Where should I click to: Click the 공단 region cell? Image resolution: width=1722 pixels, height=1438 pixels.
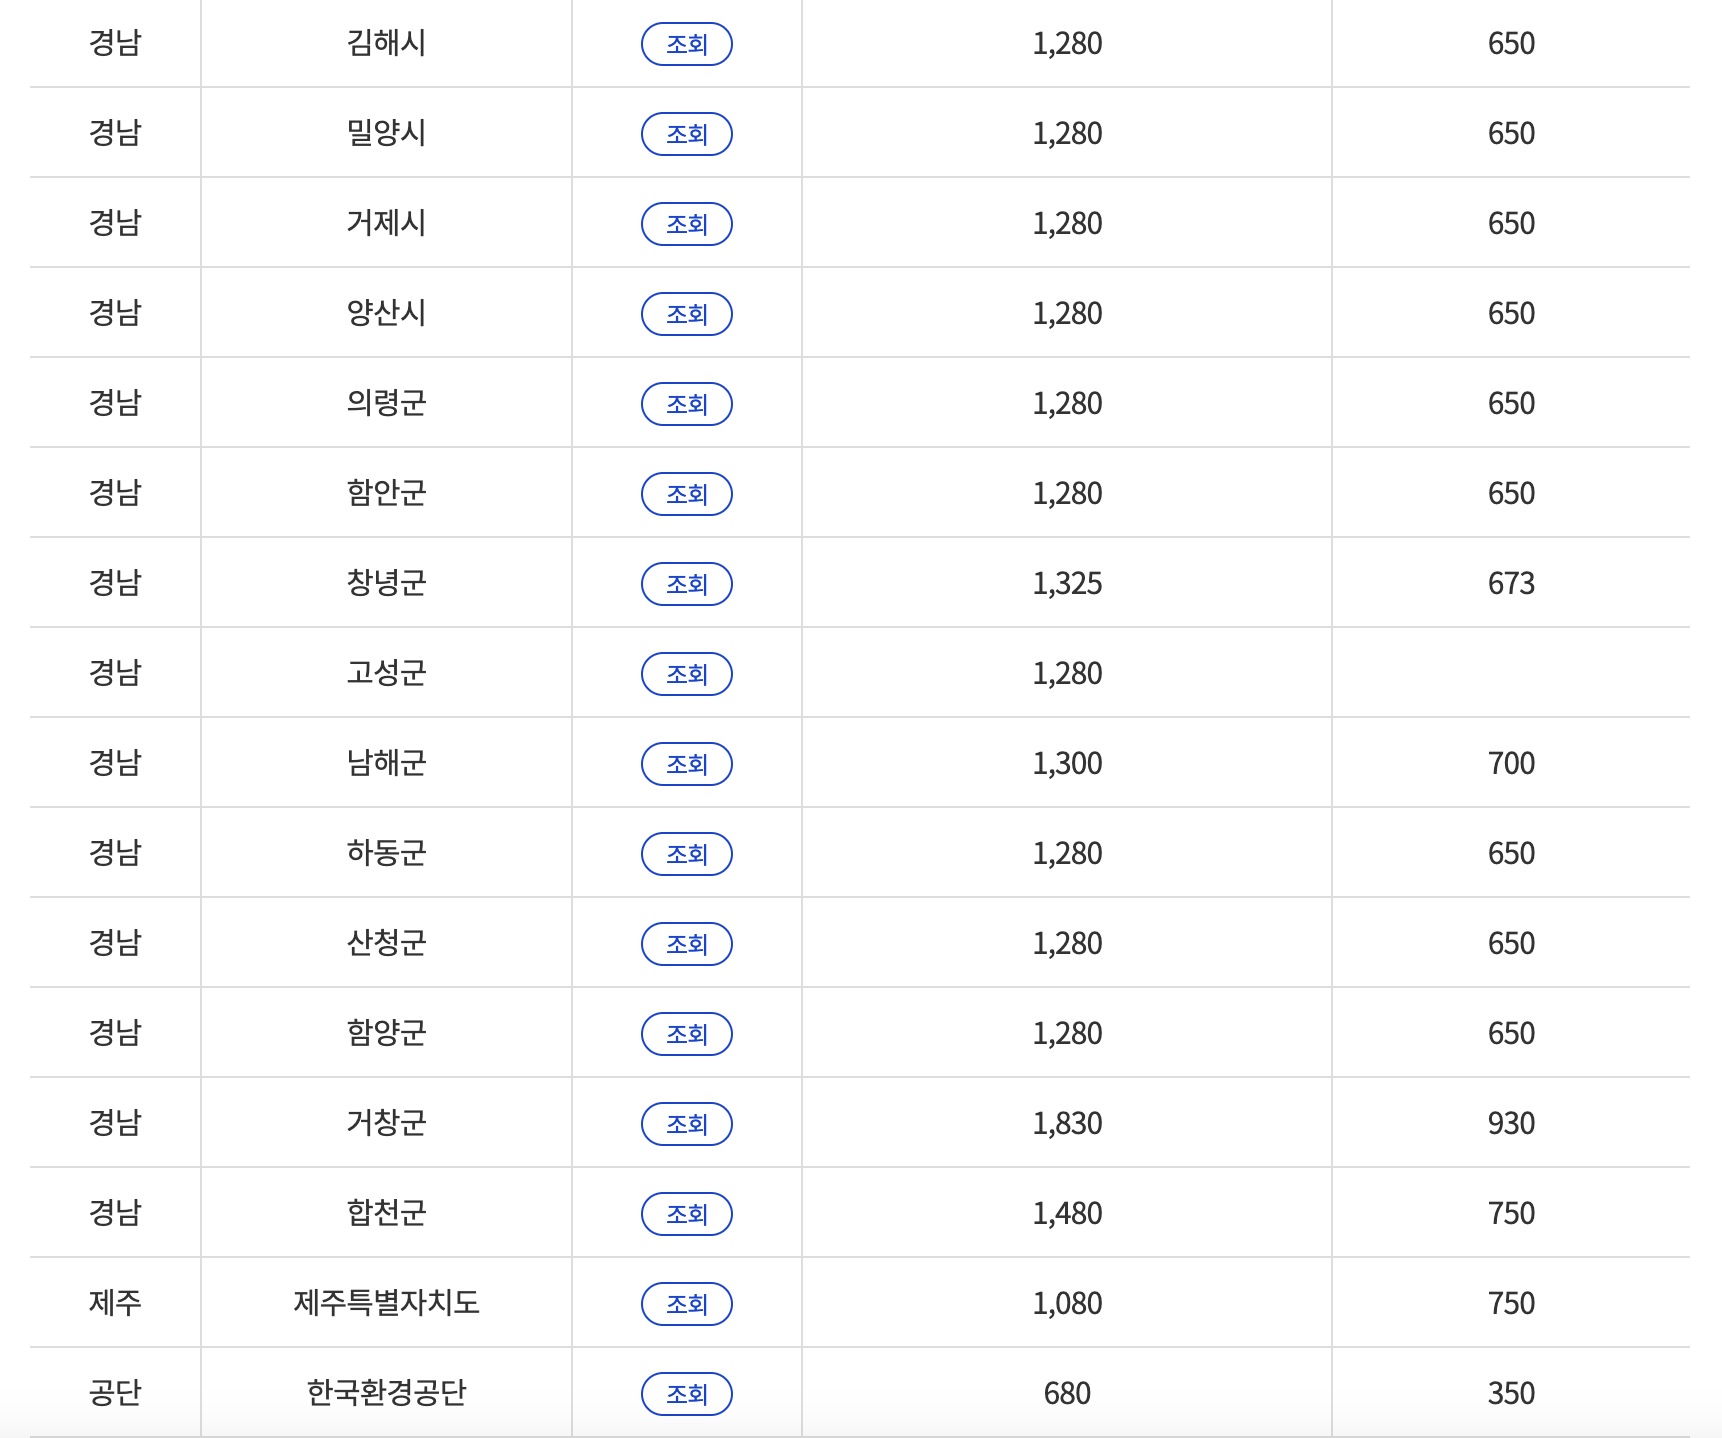115,1393
